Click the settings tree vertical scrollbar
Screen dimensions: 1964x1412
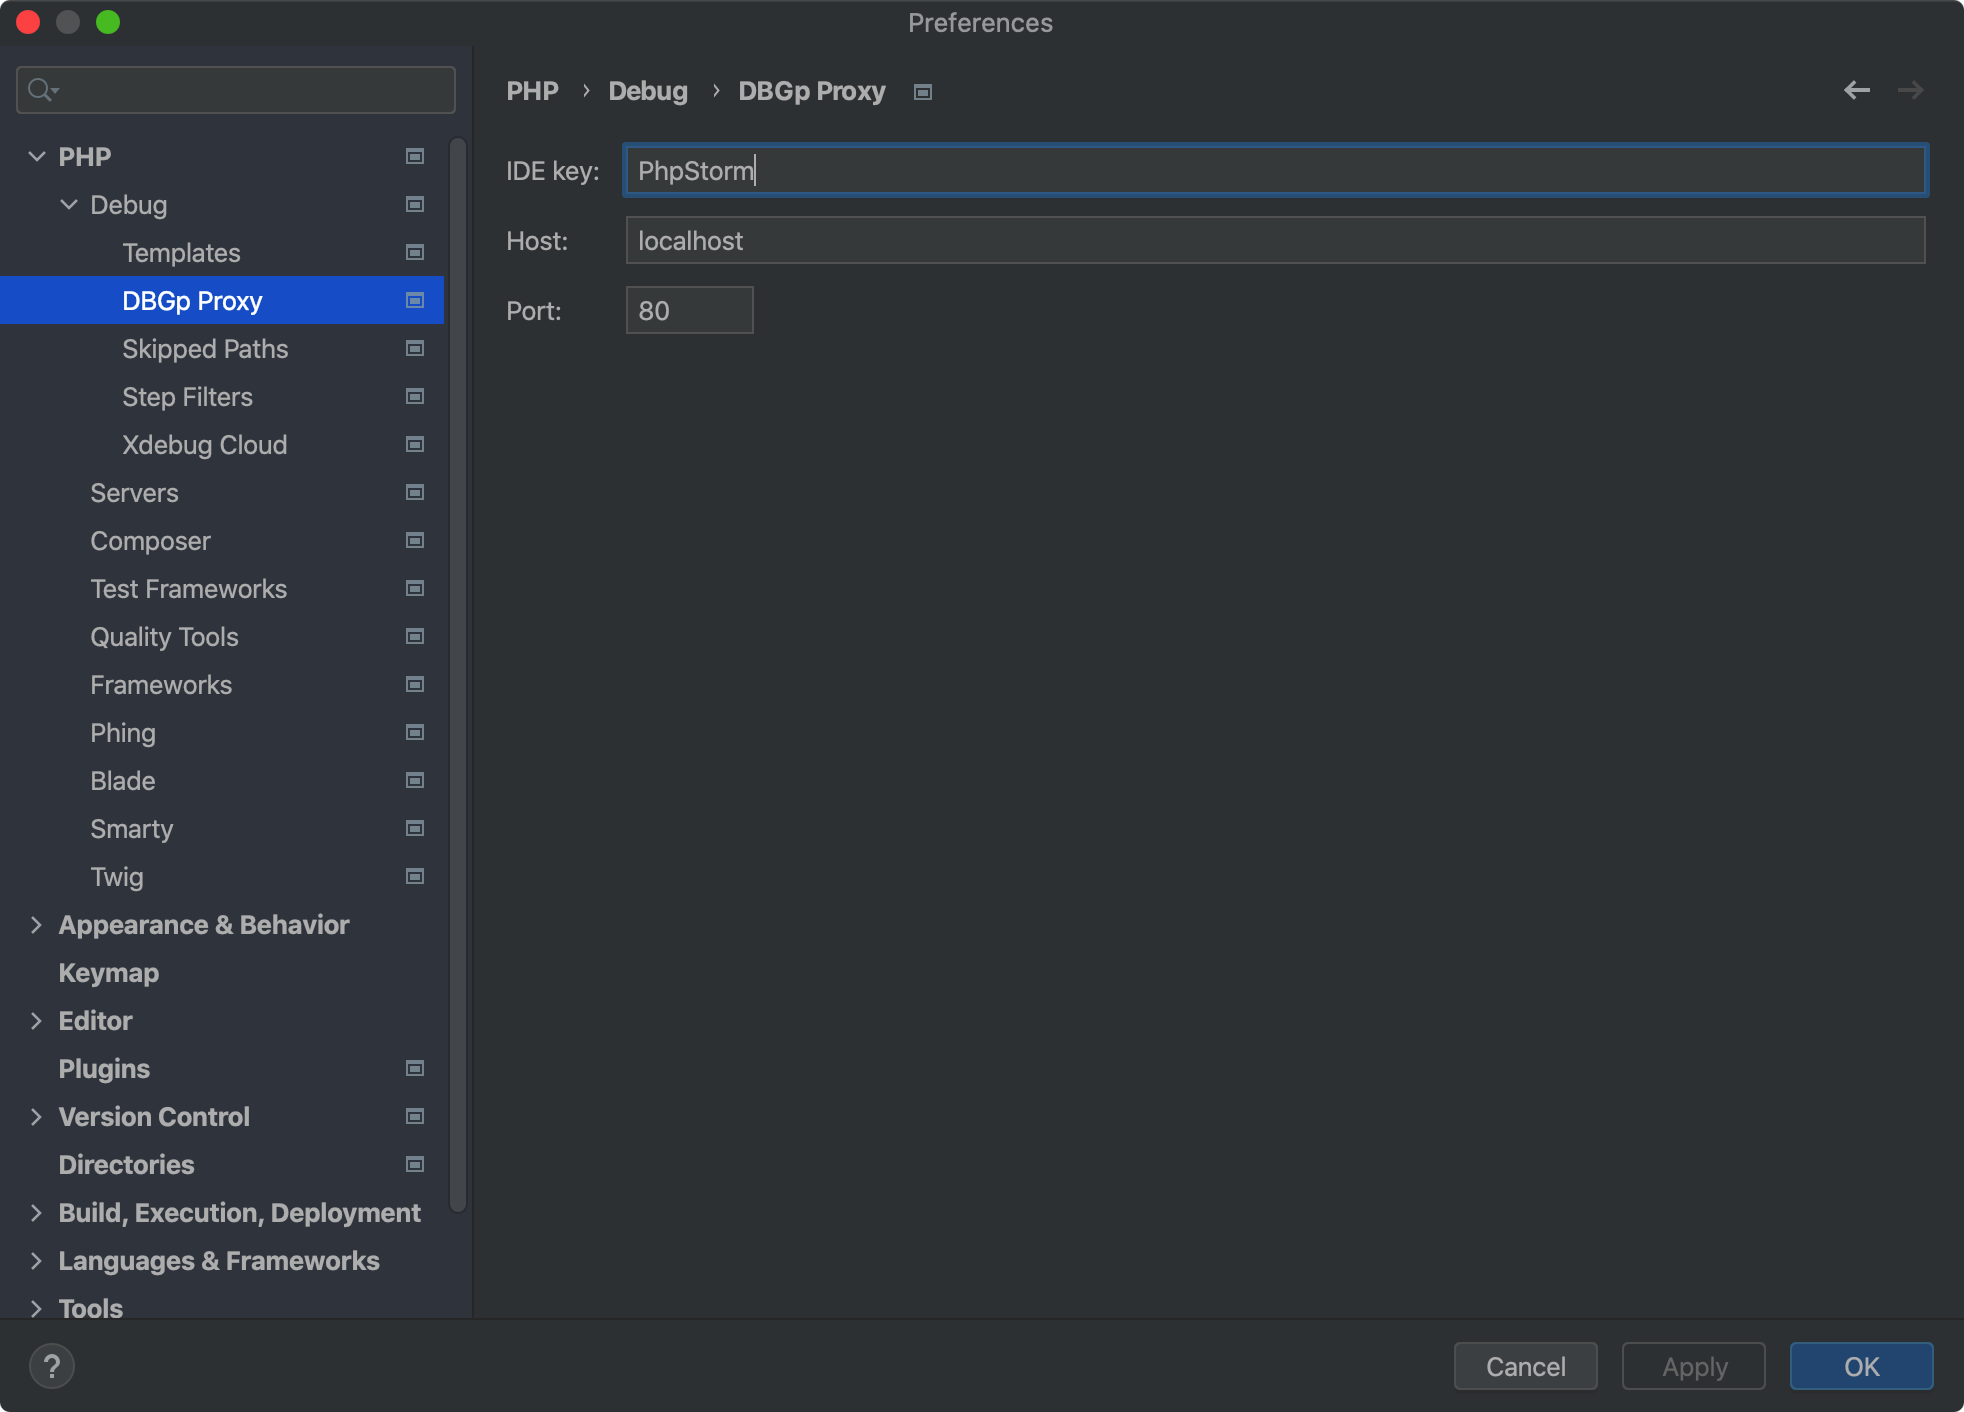pyautogui.click(x=458, y=675)
